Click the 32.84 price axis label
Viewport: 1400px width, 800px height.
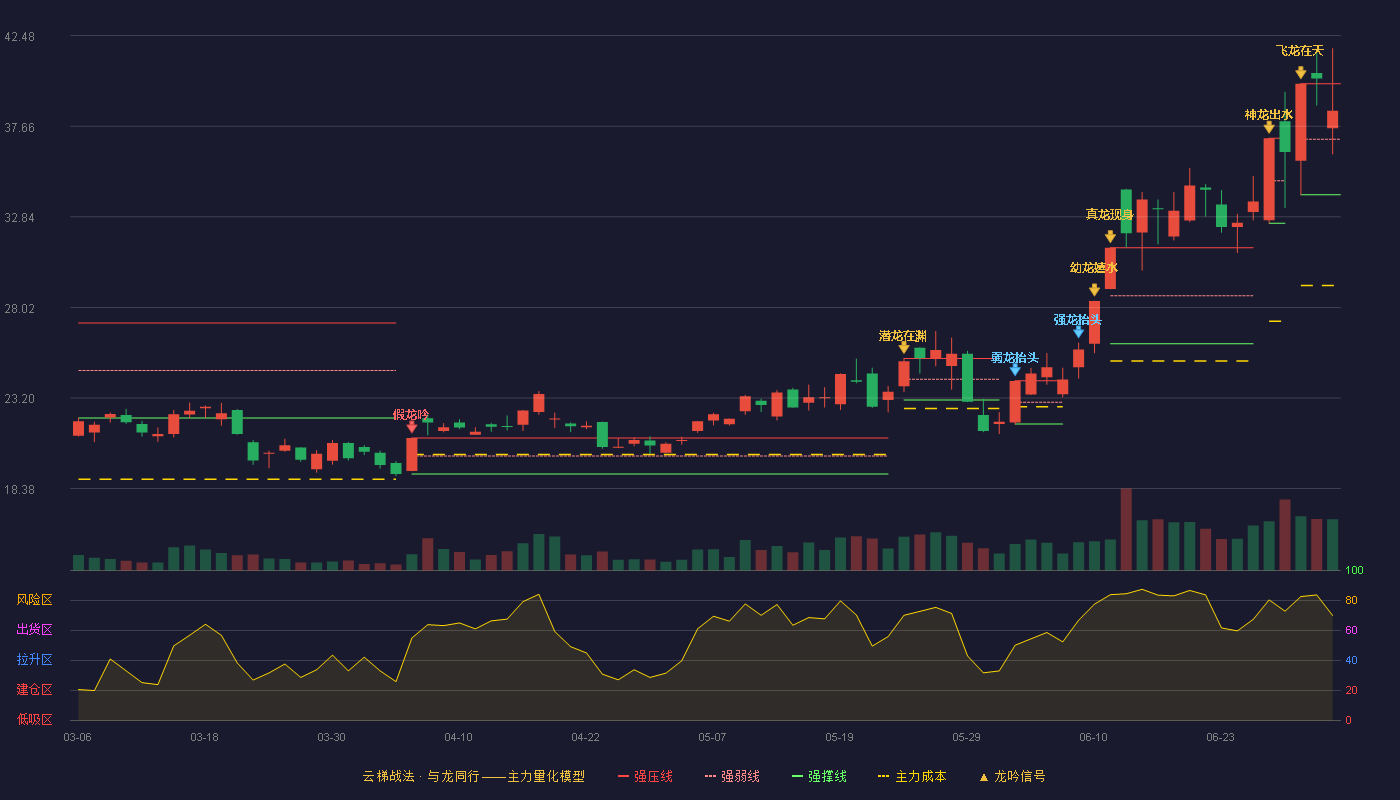19,218
